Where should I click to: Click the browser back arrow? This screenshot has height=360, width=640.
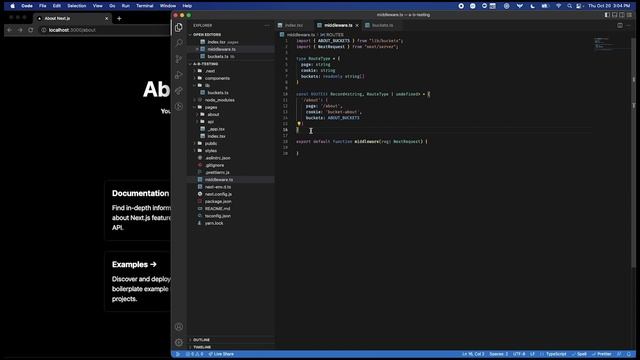click(9, 30)
